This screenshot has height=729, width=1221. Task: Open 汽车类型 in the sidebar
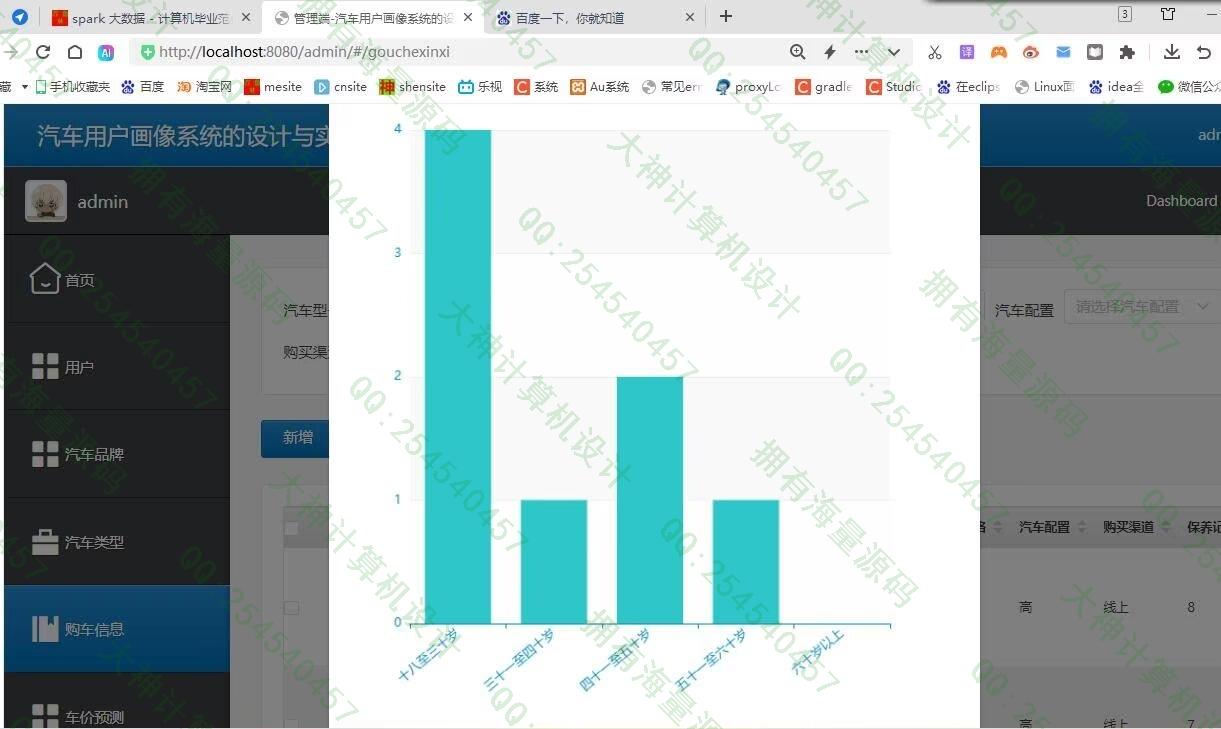click(x=117, y=542)
